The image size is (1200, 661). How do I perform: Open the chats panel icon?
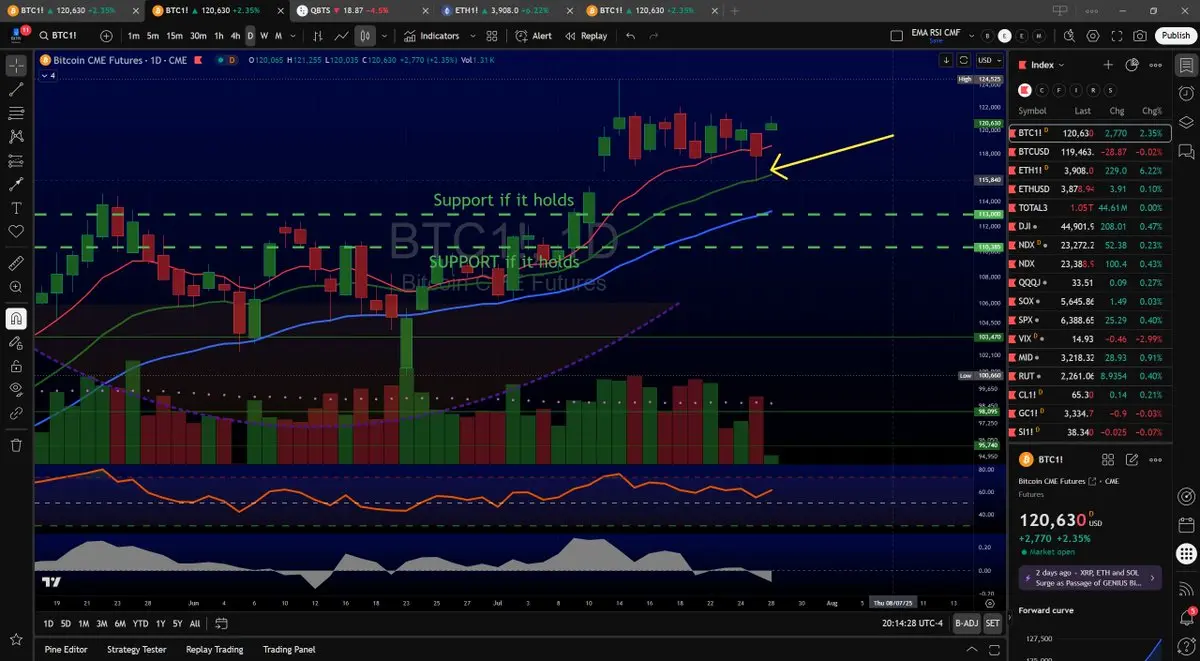click(1186, 151)
